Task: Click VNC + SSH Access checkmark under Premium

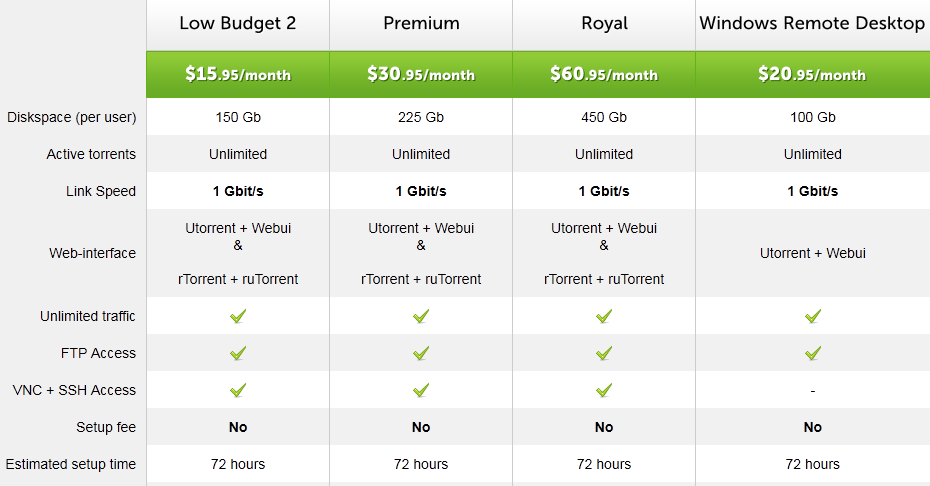Action: [x=421, y=390]
